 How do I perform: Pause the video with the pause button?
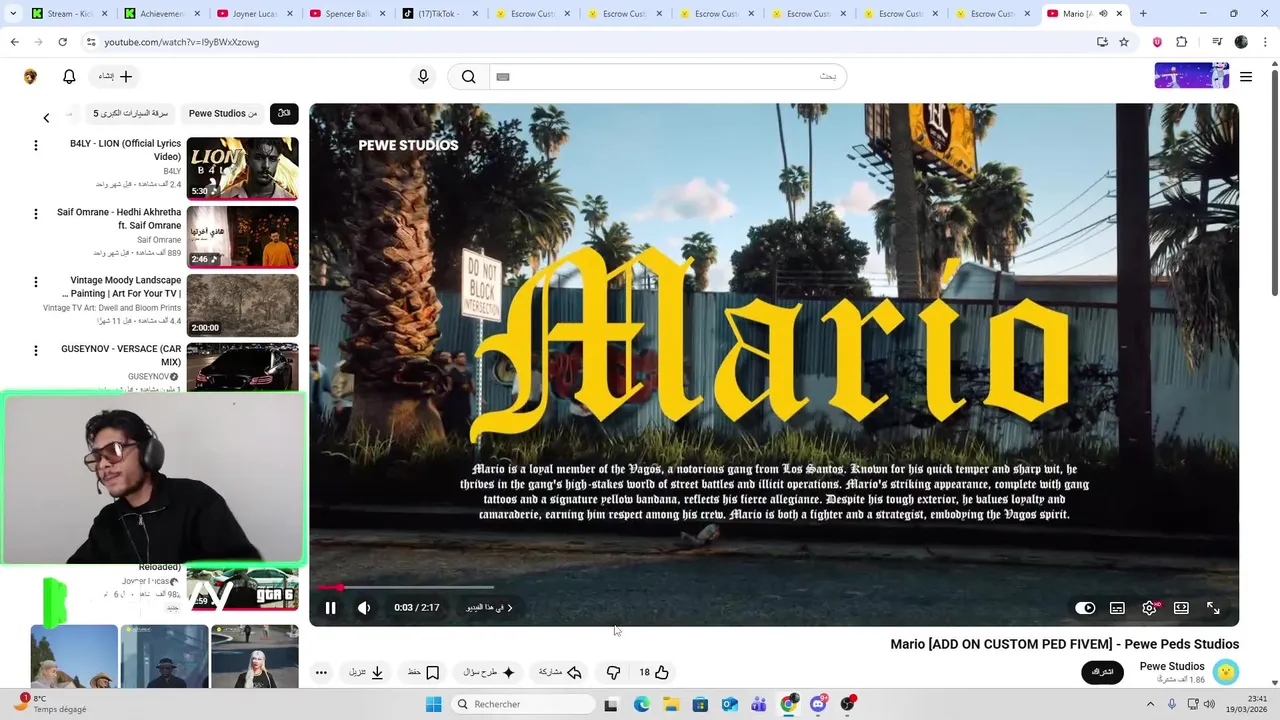(330, 608)
